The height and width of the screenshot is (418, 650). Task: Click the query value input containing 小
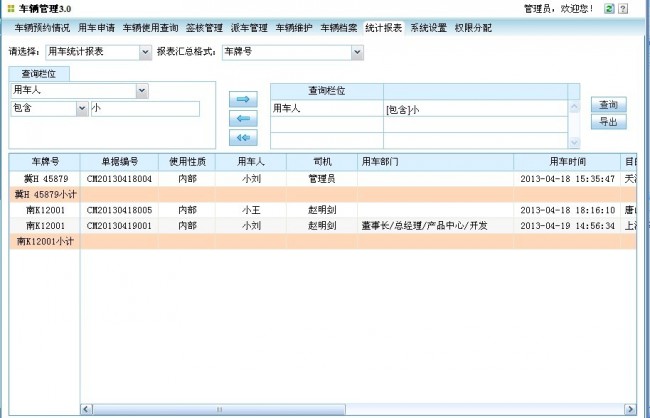[x=145, y=109]
